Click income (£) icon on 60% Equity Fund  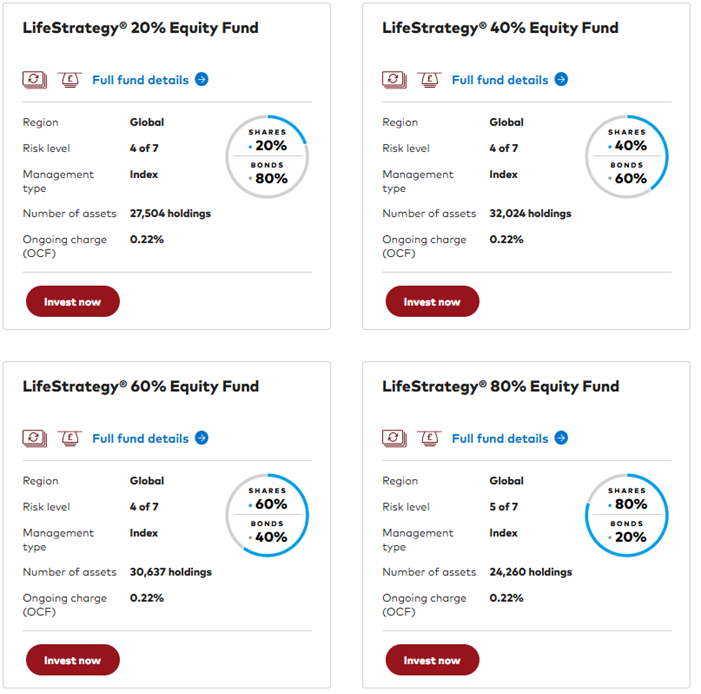70,438
